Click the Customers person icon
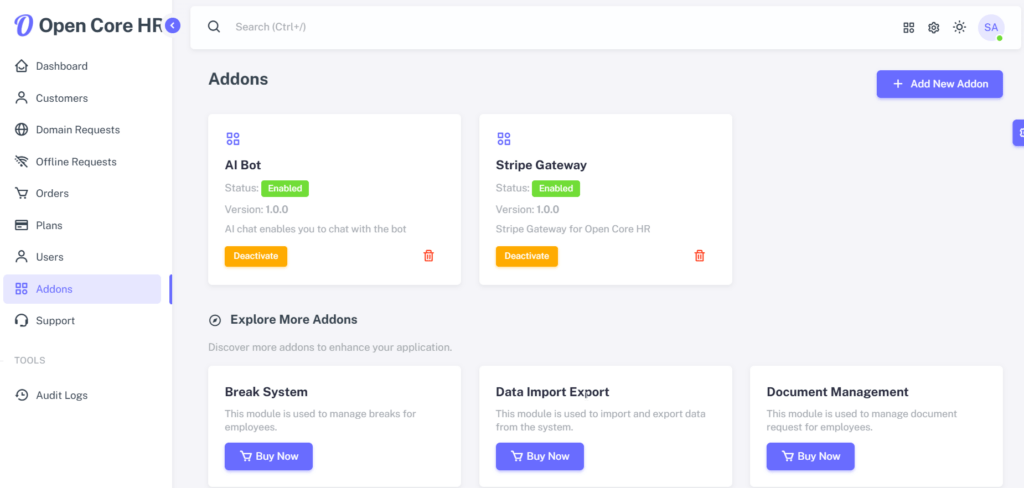Screen dimensions: 1024x488 (22, 98)
